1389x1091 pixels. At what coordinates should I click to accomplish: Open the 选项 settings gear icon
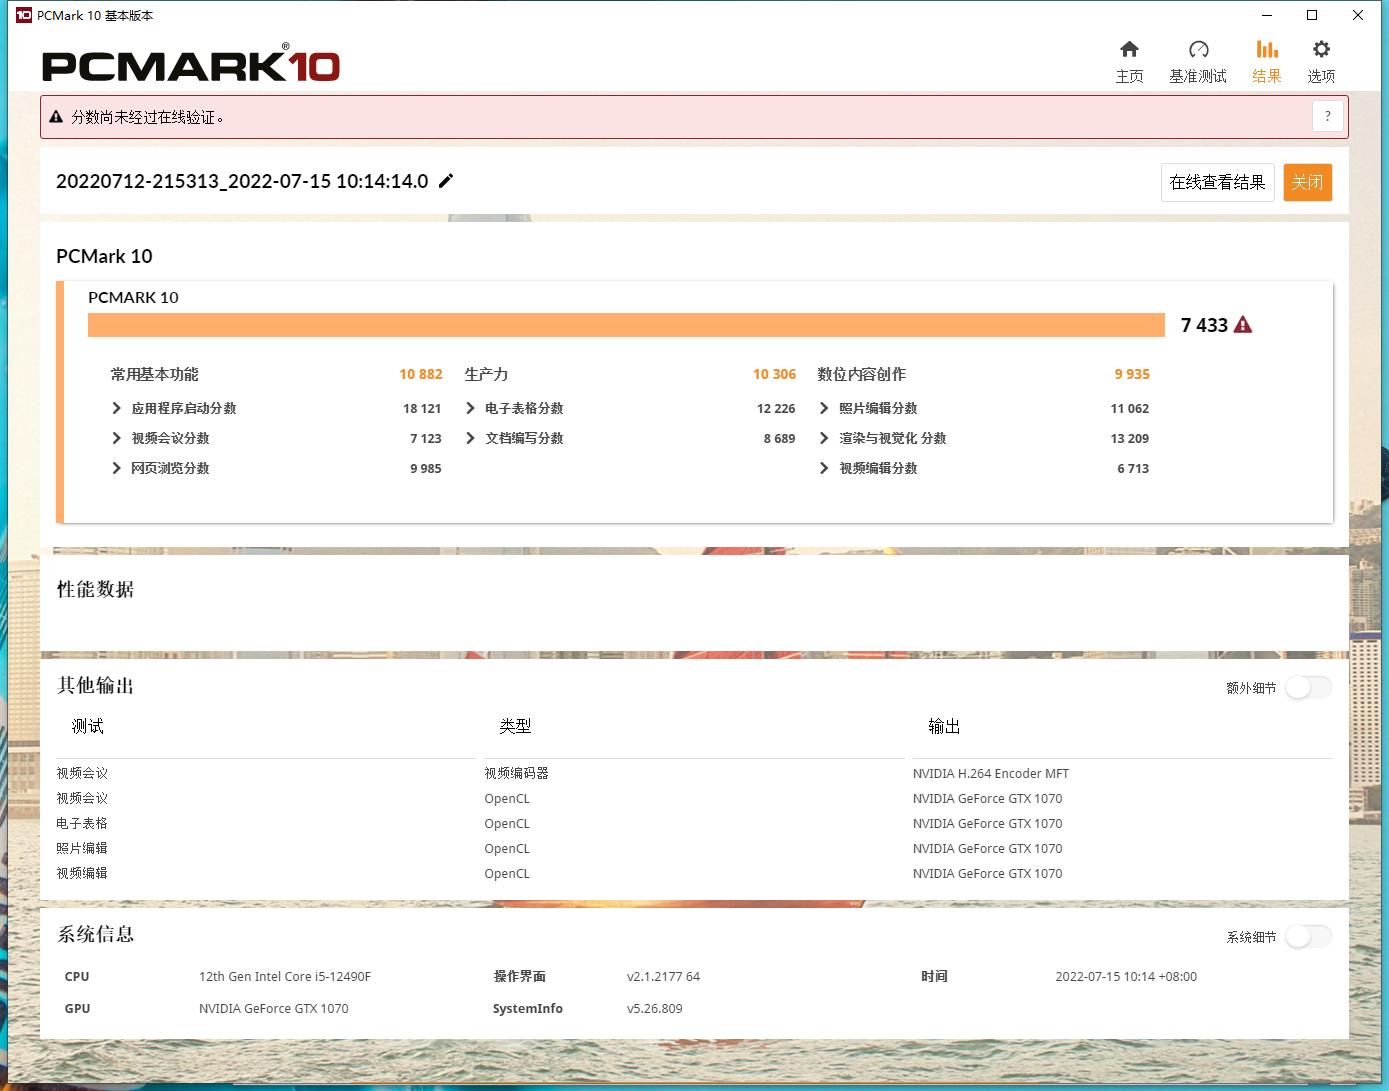tap(1321, 50)
